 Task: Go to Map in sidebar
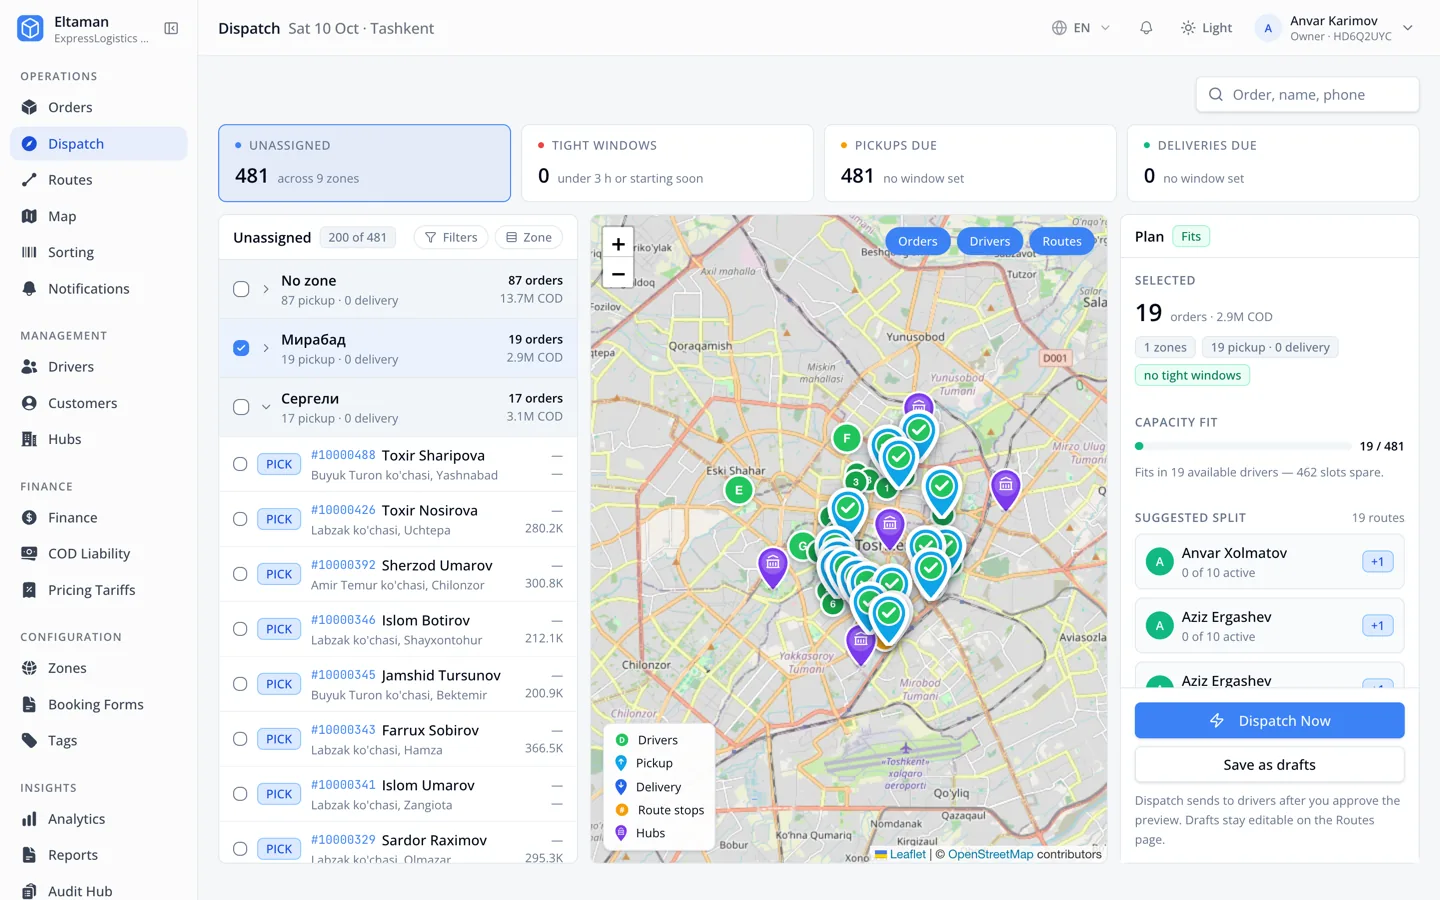(99, 216)
